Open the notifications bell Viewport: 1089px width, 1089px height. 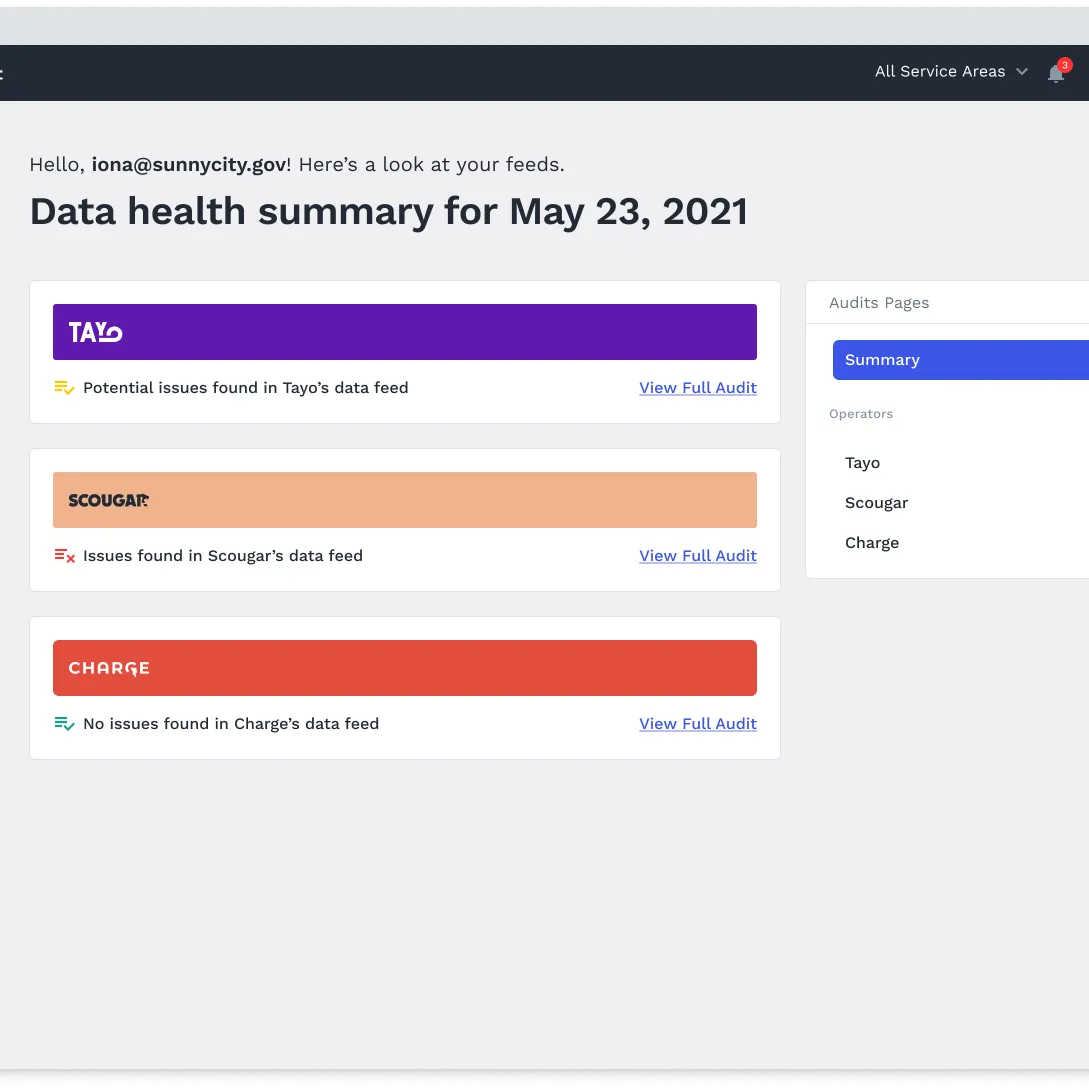click(x=1055, y=73)
